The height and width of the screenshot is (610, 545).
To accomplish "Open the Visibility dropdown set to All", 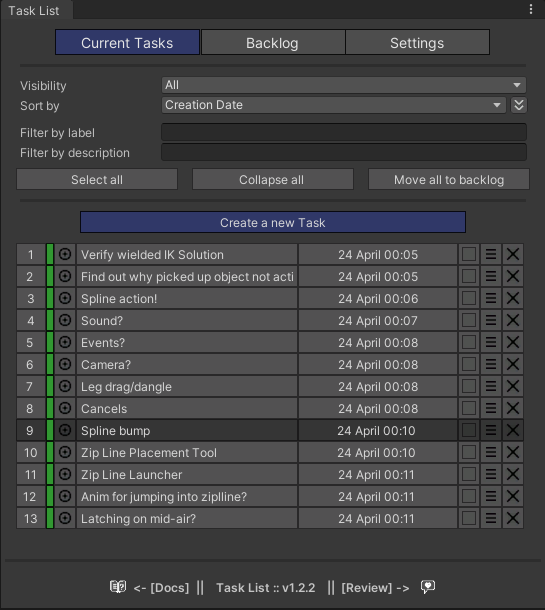I will click(x=344, y=85).
